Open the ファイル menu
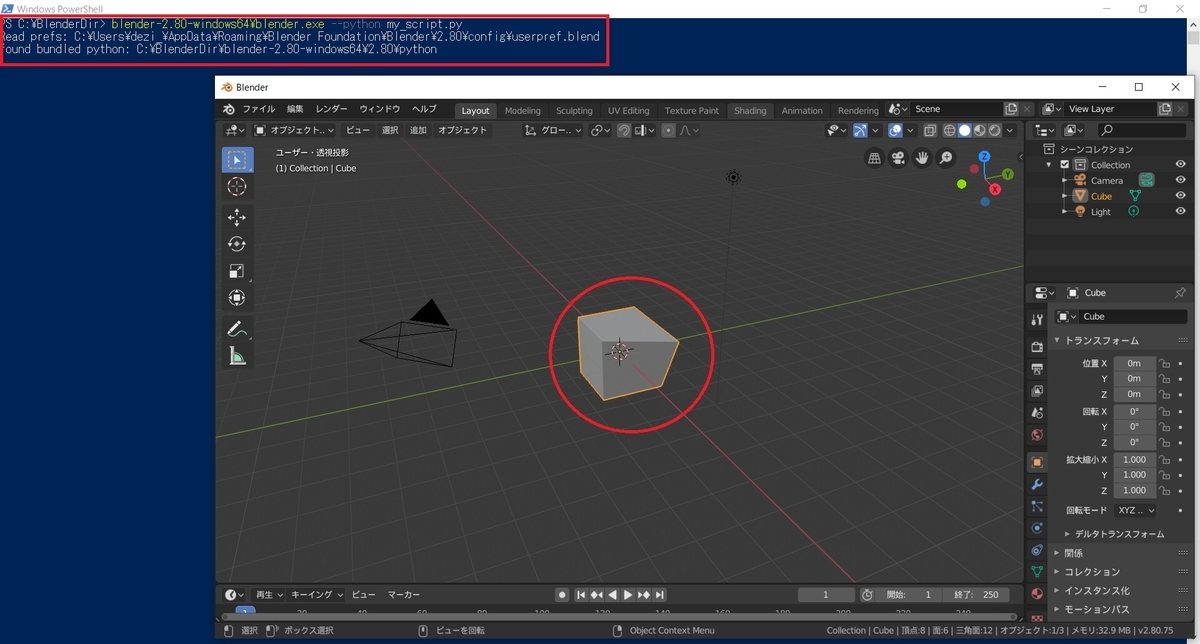Screen dimensions: 1200x644 pyautogui.click(x=258, y=109)
